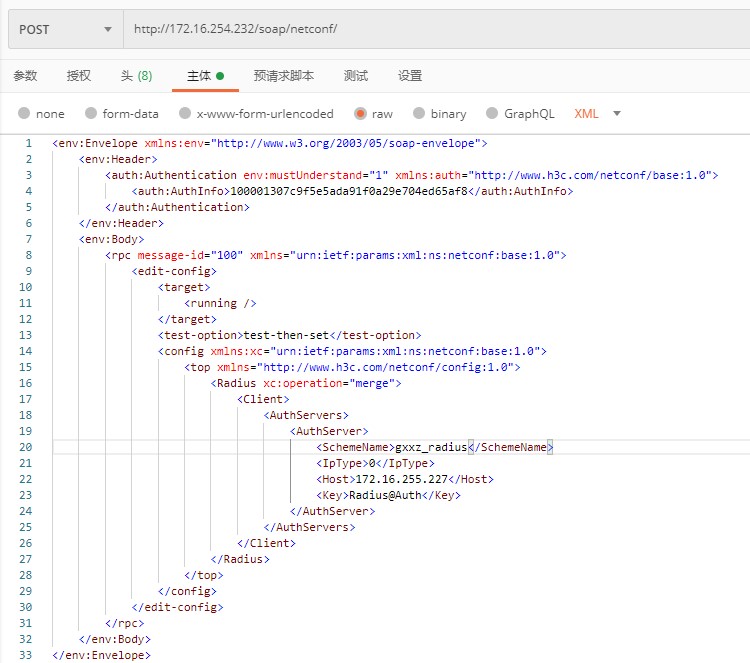This screenshot has width=750, height=663.
Task: Open the 授权 tab
Action: coord(79,76)
